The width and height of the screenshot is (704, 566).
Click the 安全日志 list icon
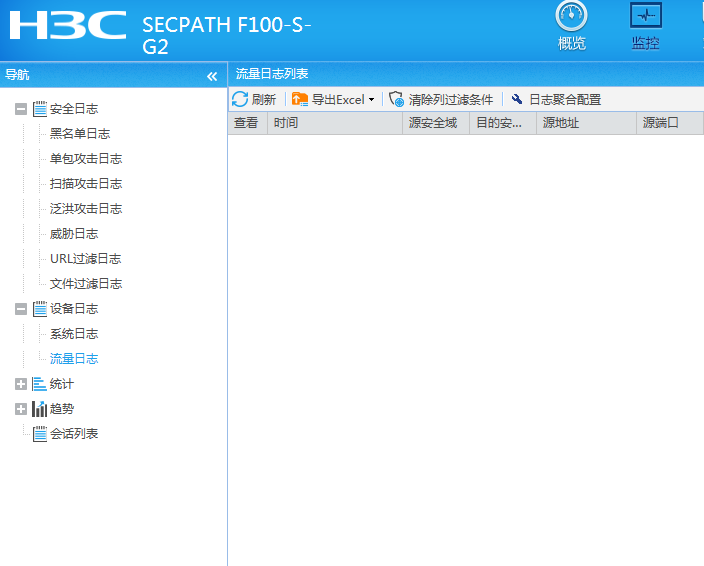tap(40, 109)
